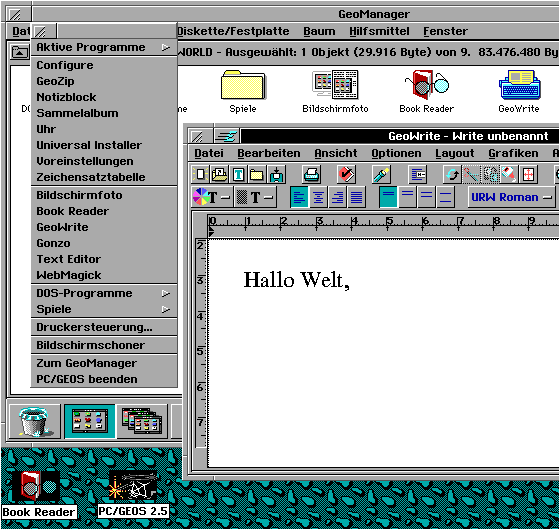Viewport: 560px width, 530px height.
Task: Select one-and-a-half line spacing
Action: [x=407, y=197]
